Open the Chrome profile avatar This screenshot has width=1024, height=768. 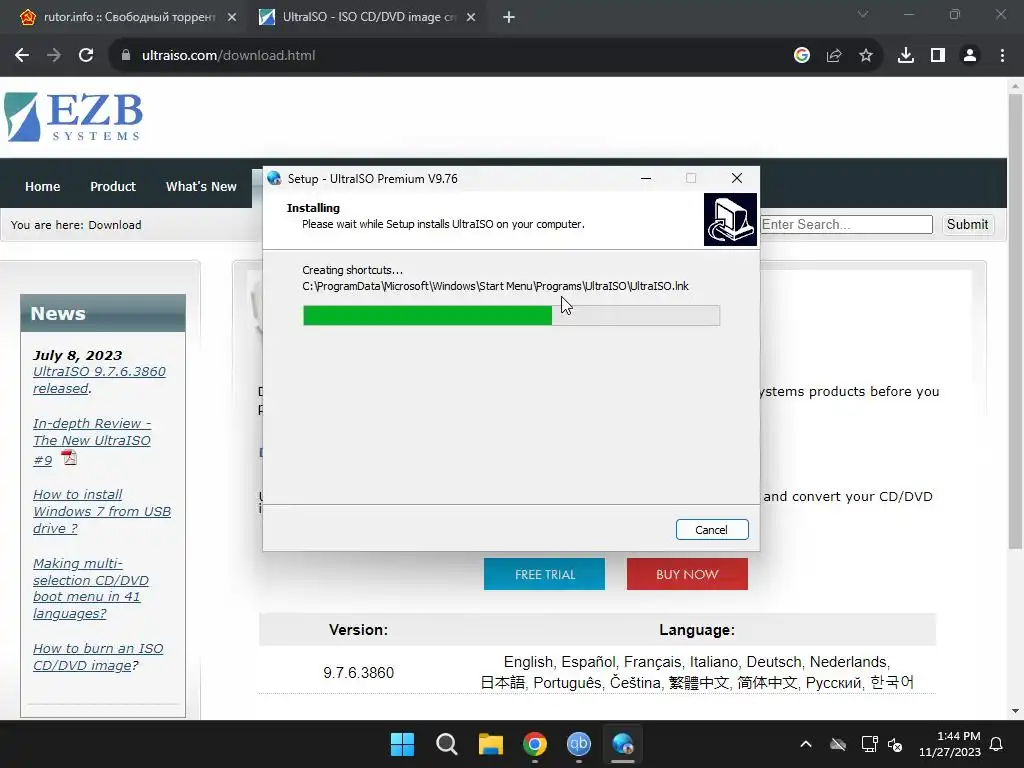pyautogui.click(x=970, y=56)
